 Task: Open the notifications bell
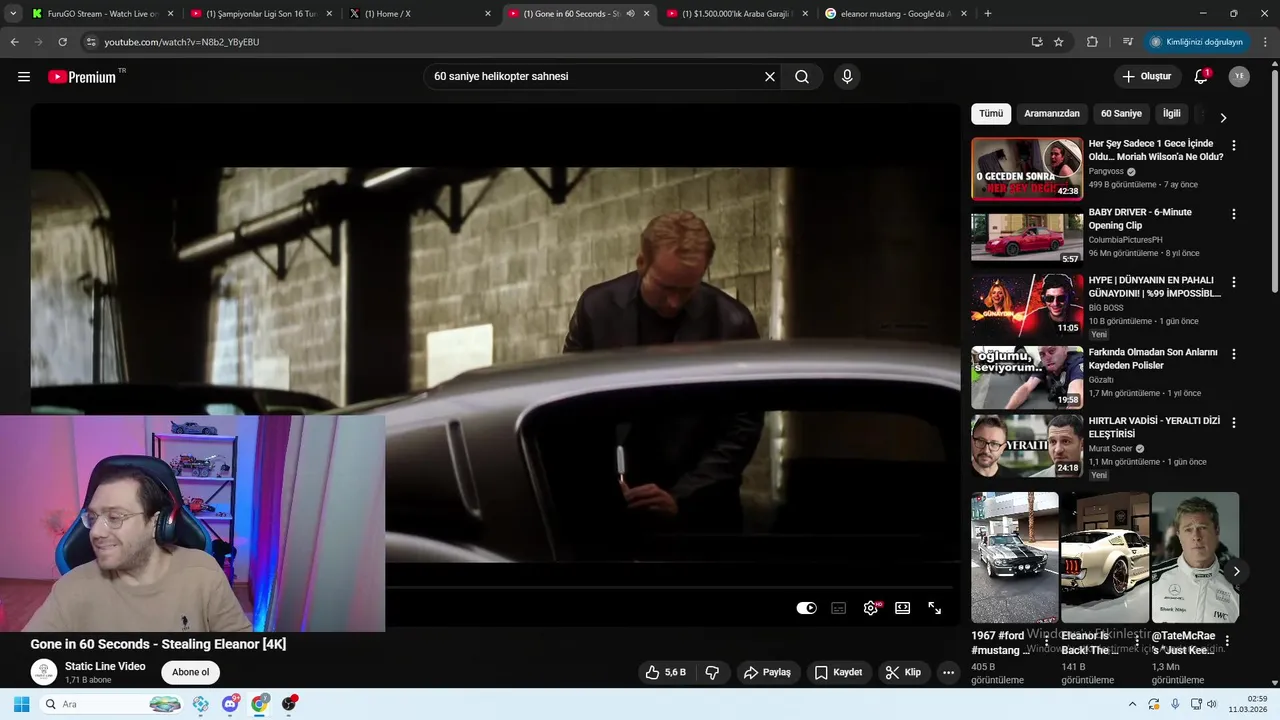(x=1201, y=77)
